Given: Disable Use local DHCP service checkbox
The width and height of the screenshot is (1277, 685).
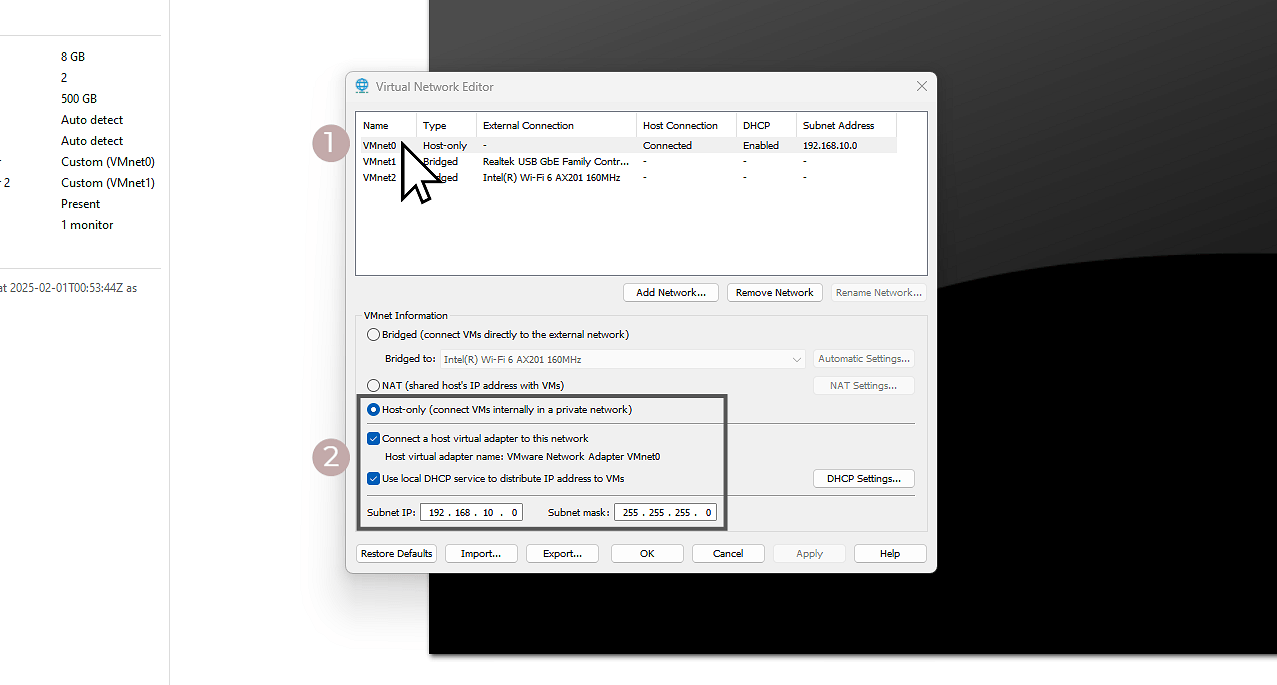Looking at the screenshot, I should (374, 479).
